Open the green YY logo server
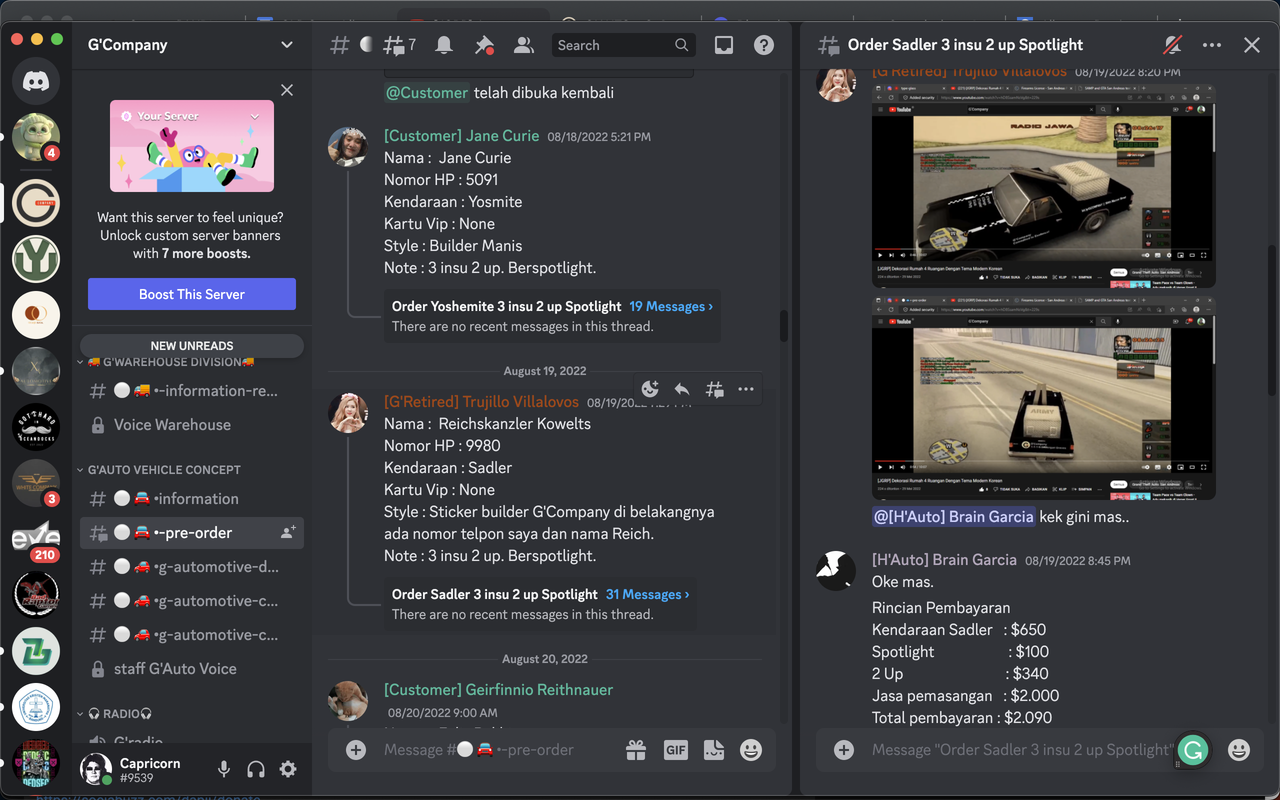This screenshot has width=1280, height=800. click(36, 259)
